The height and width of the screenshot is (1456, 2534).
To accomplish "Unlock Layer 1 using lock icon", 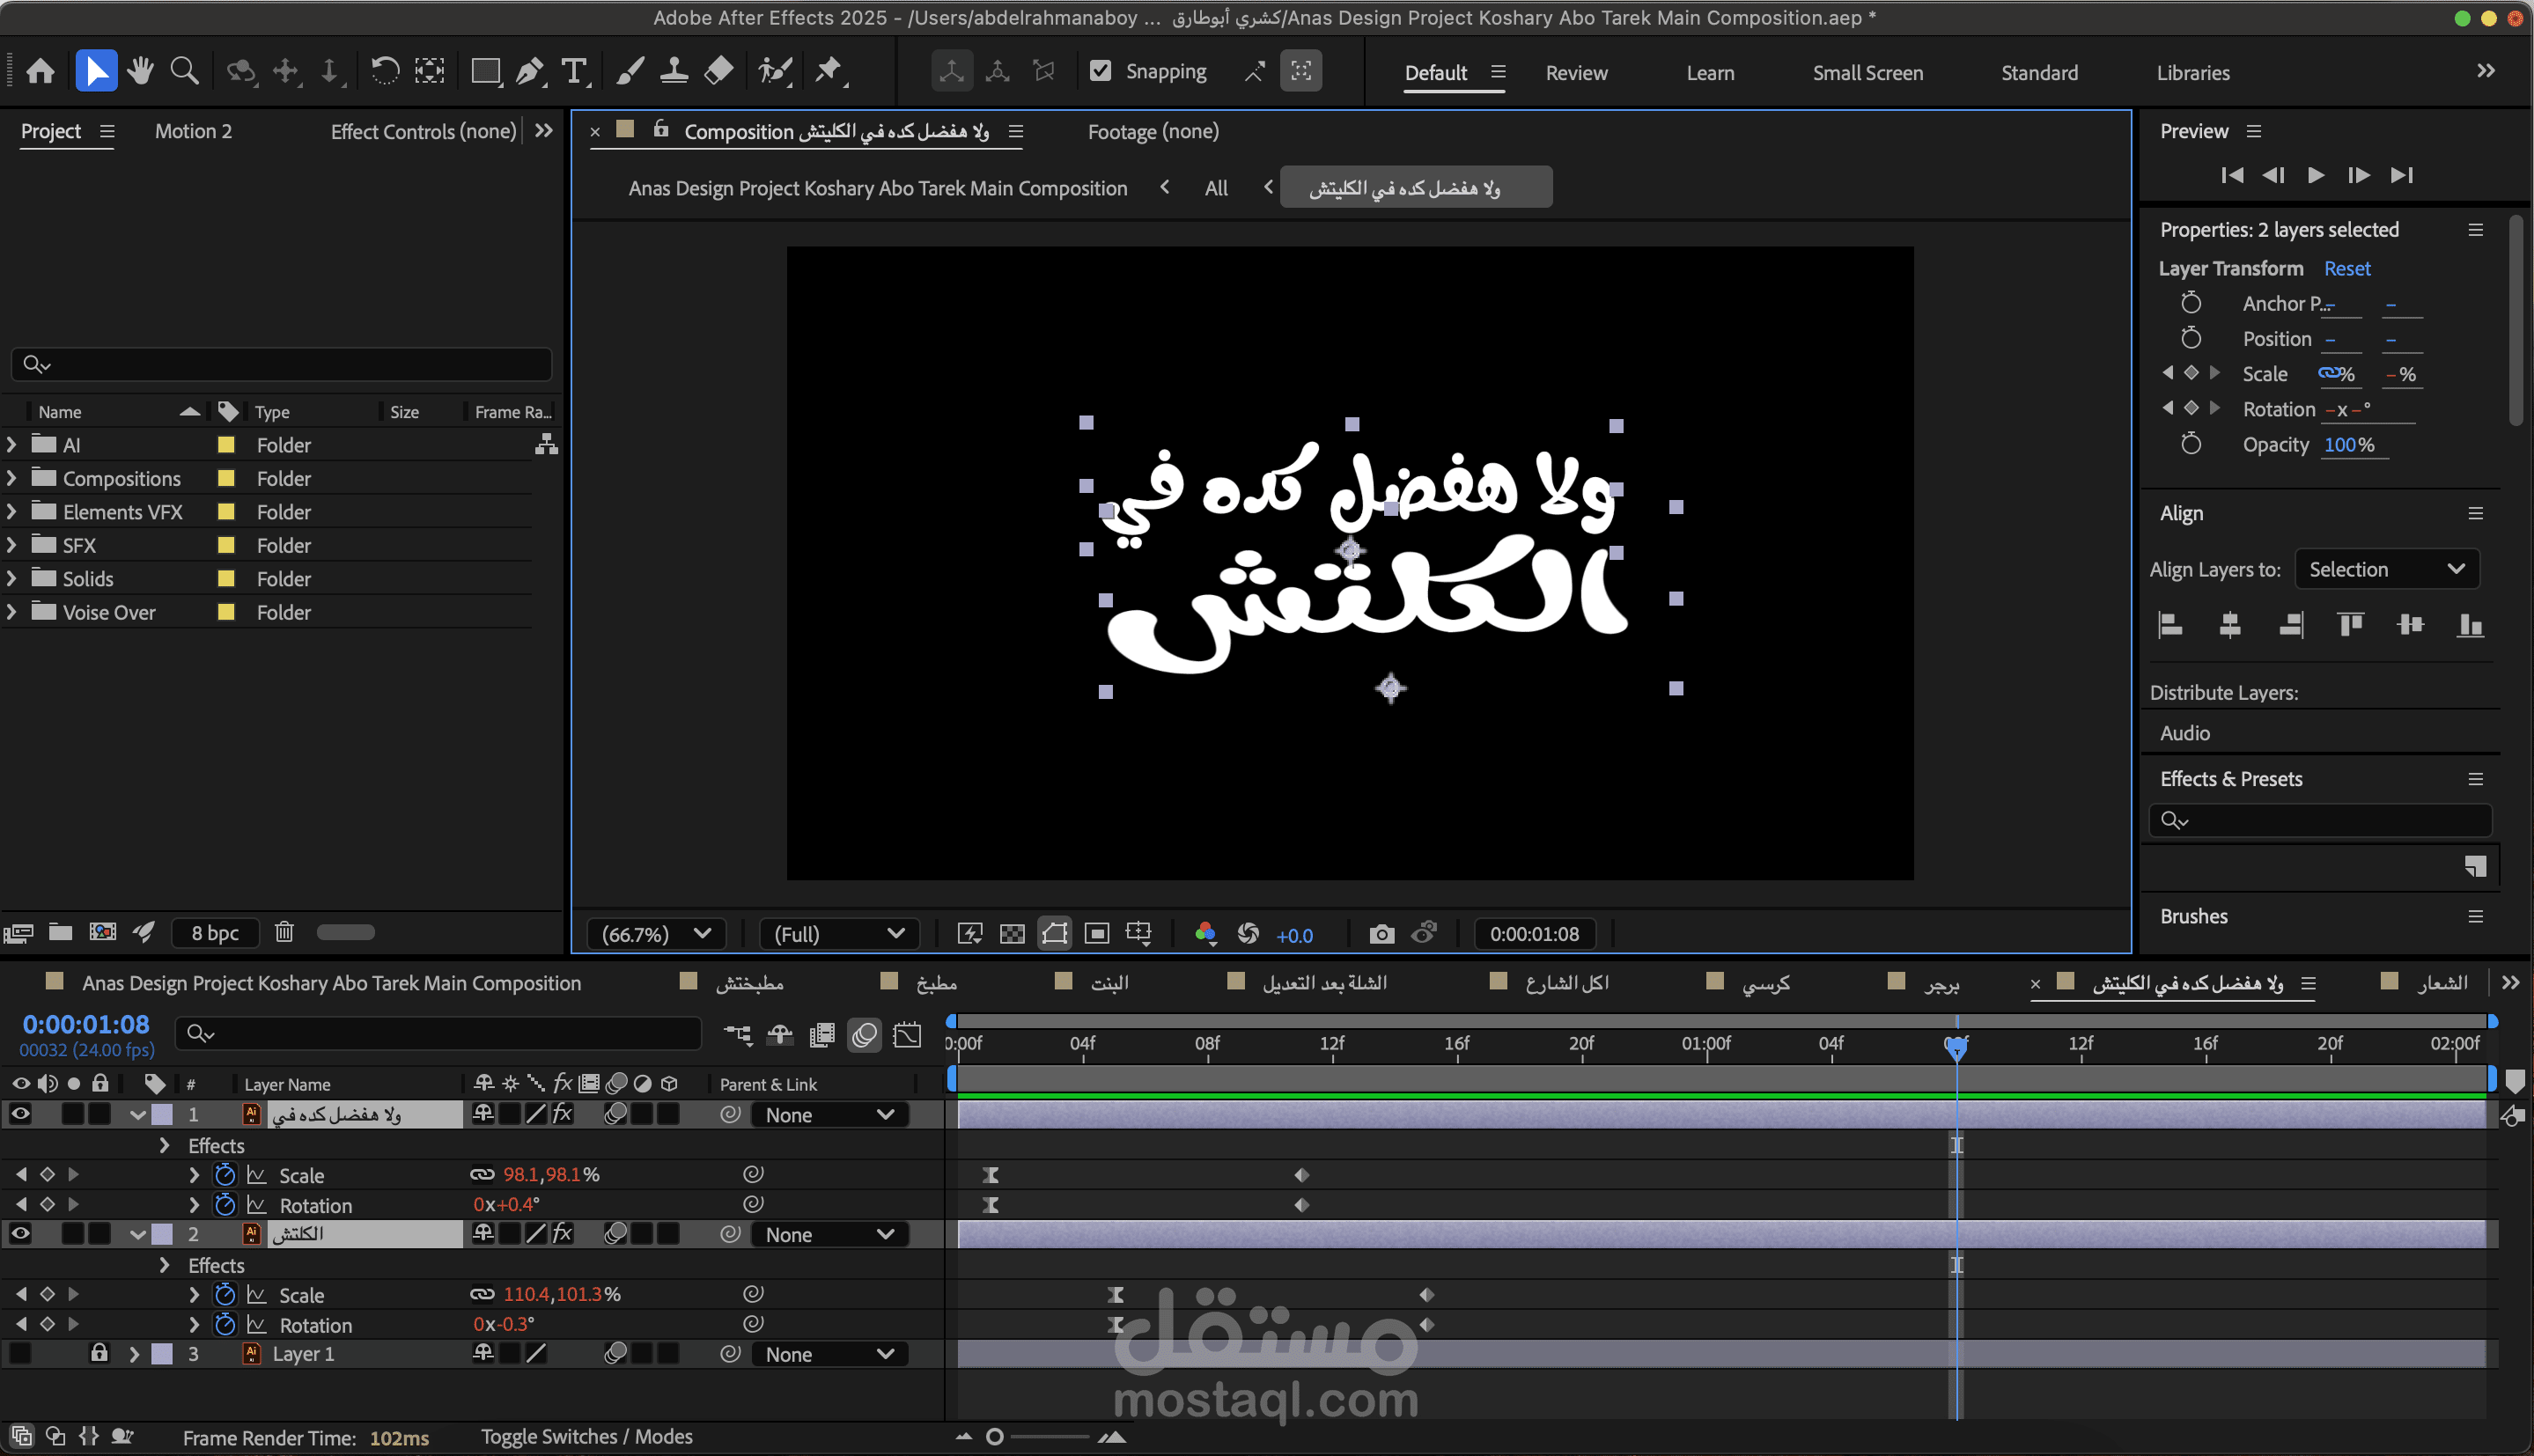I will tap(99, 1353).
